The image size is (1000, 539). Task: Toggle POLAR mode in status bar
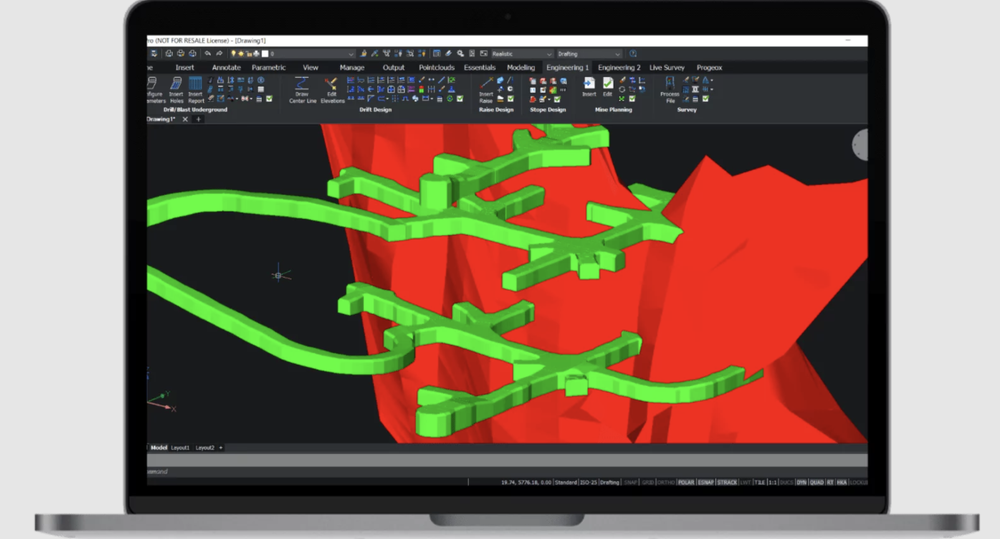[686, 482]
